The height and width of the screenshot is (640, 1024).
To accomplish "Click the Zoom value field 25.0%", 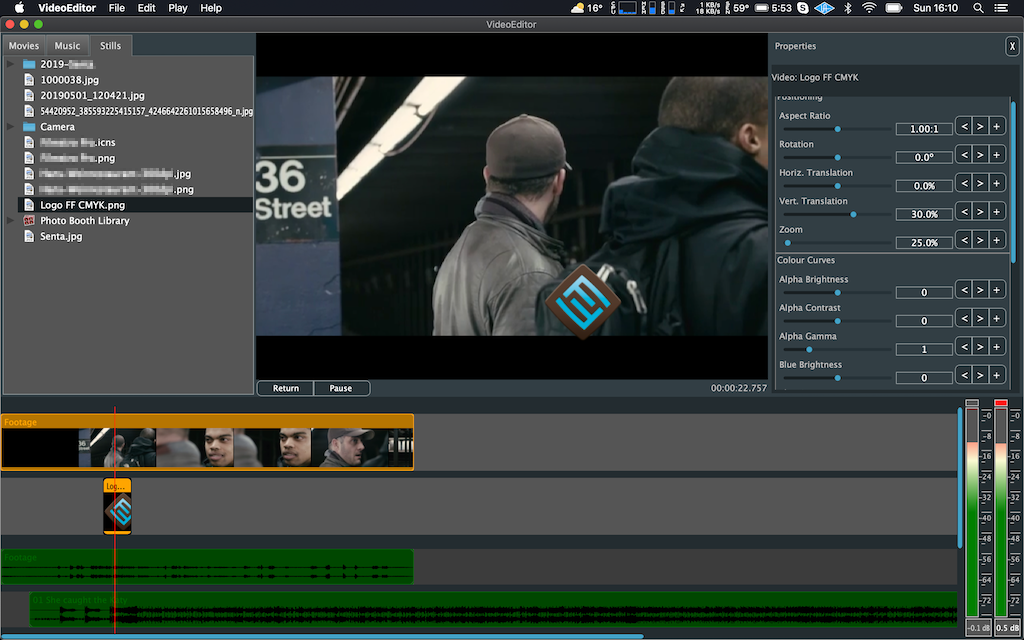I will [923, 242].
